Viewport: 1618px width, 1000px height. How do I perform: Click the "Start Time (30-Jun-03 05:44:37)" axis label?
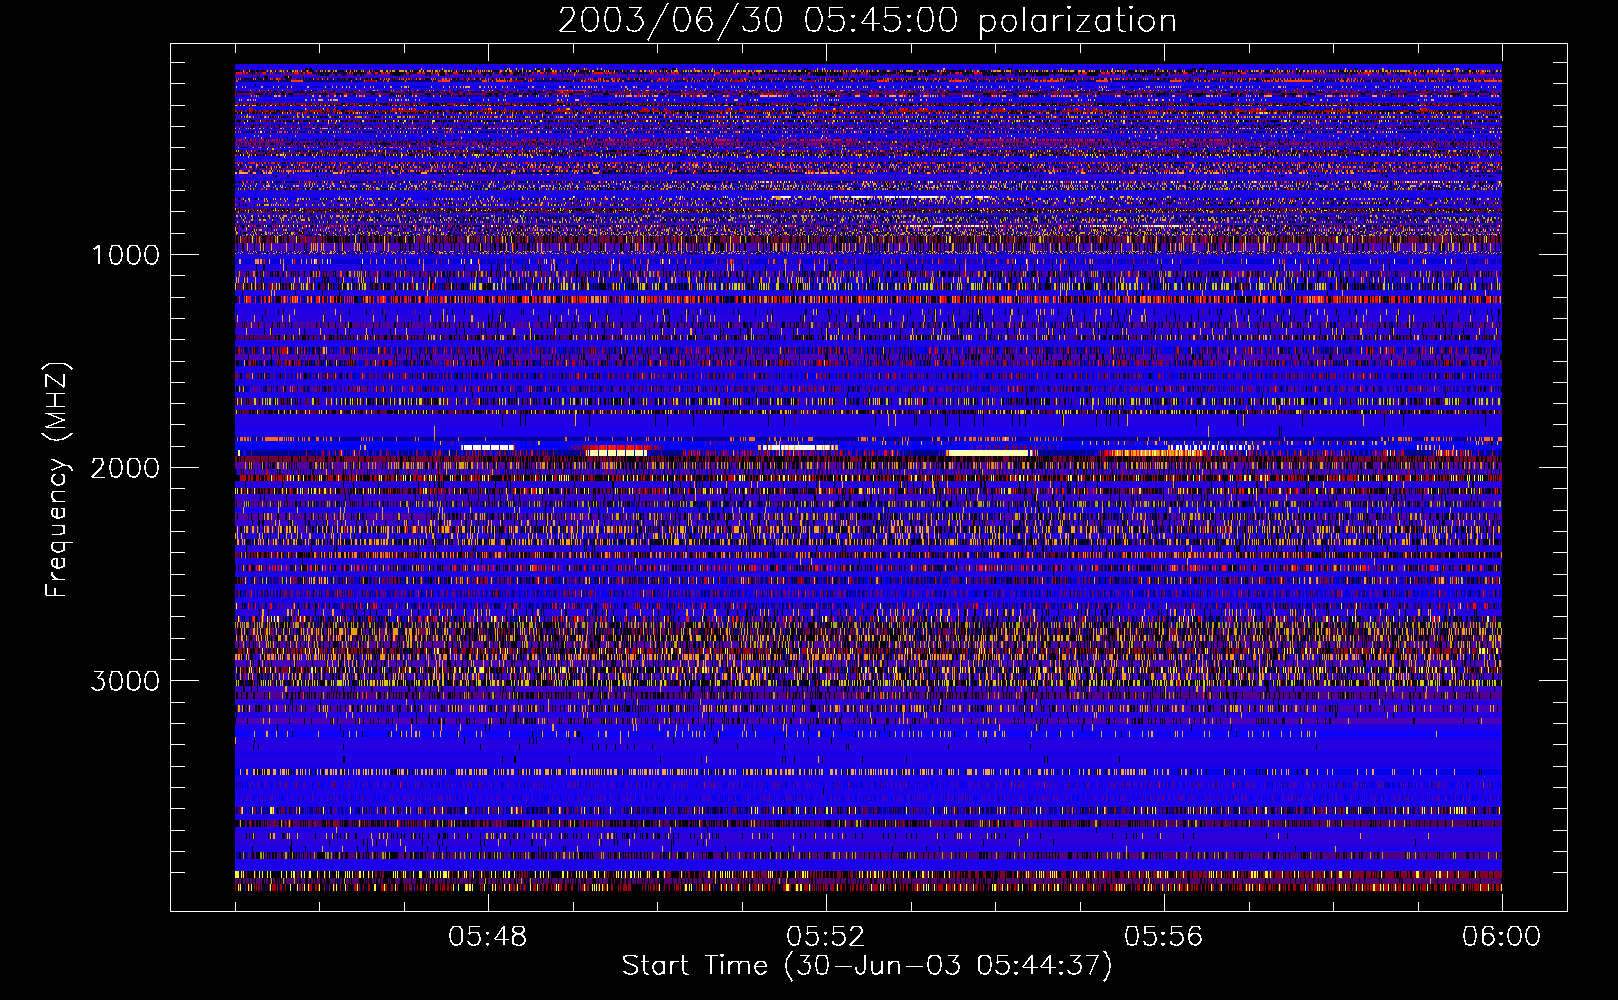pyautogui.click(x=867, y=966)
